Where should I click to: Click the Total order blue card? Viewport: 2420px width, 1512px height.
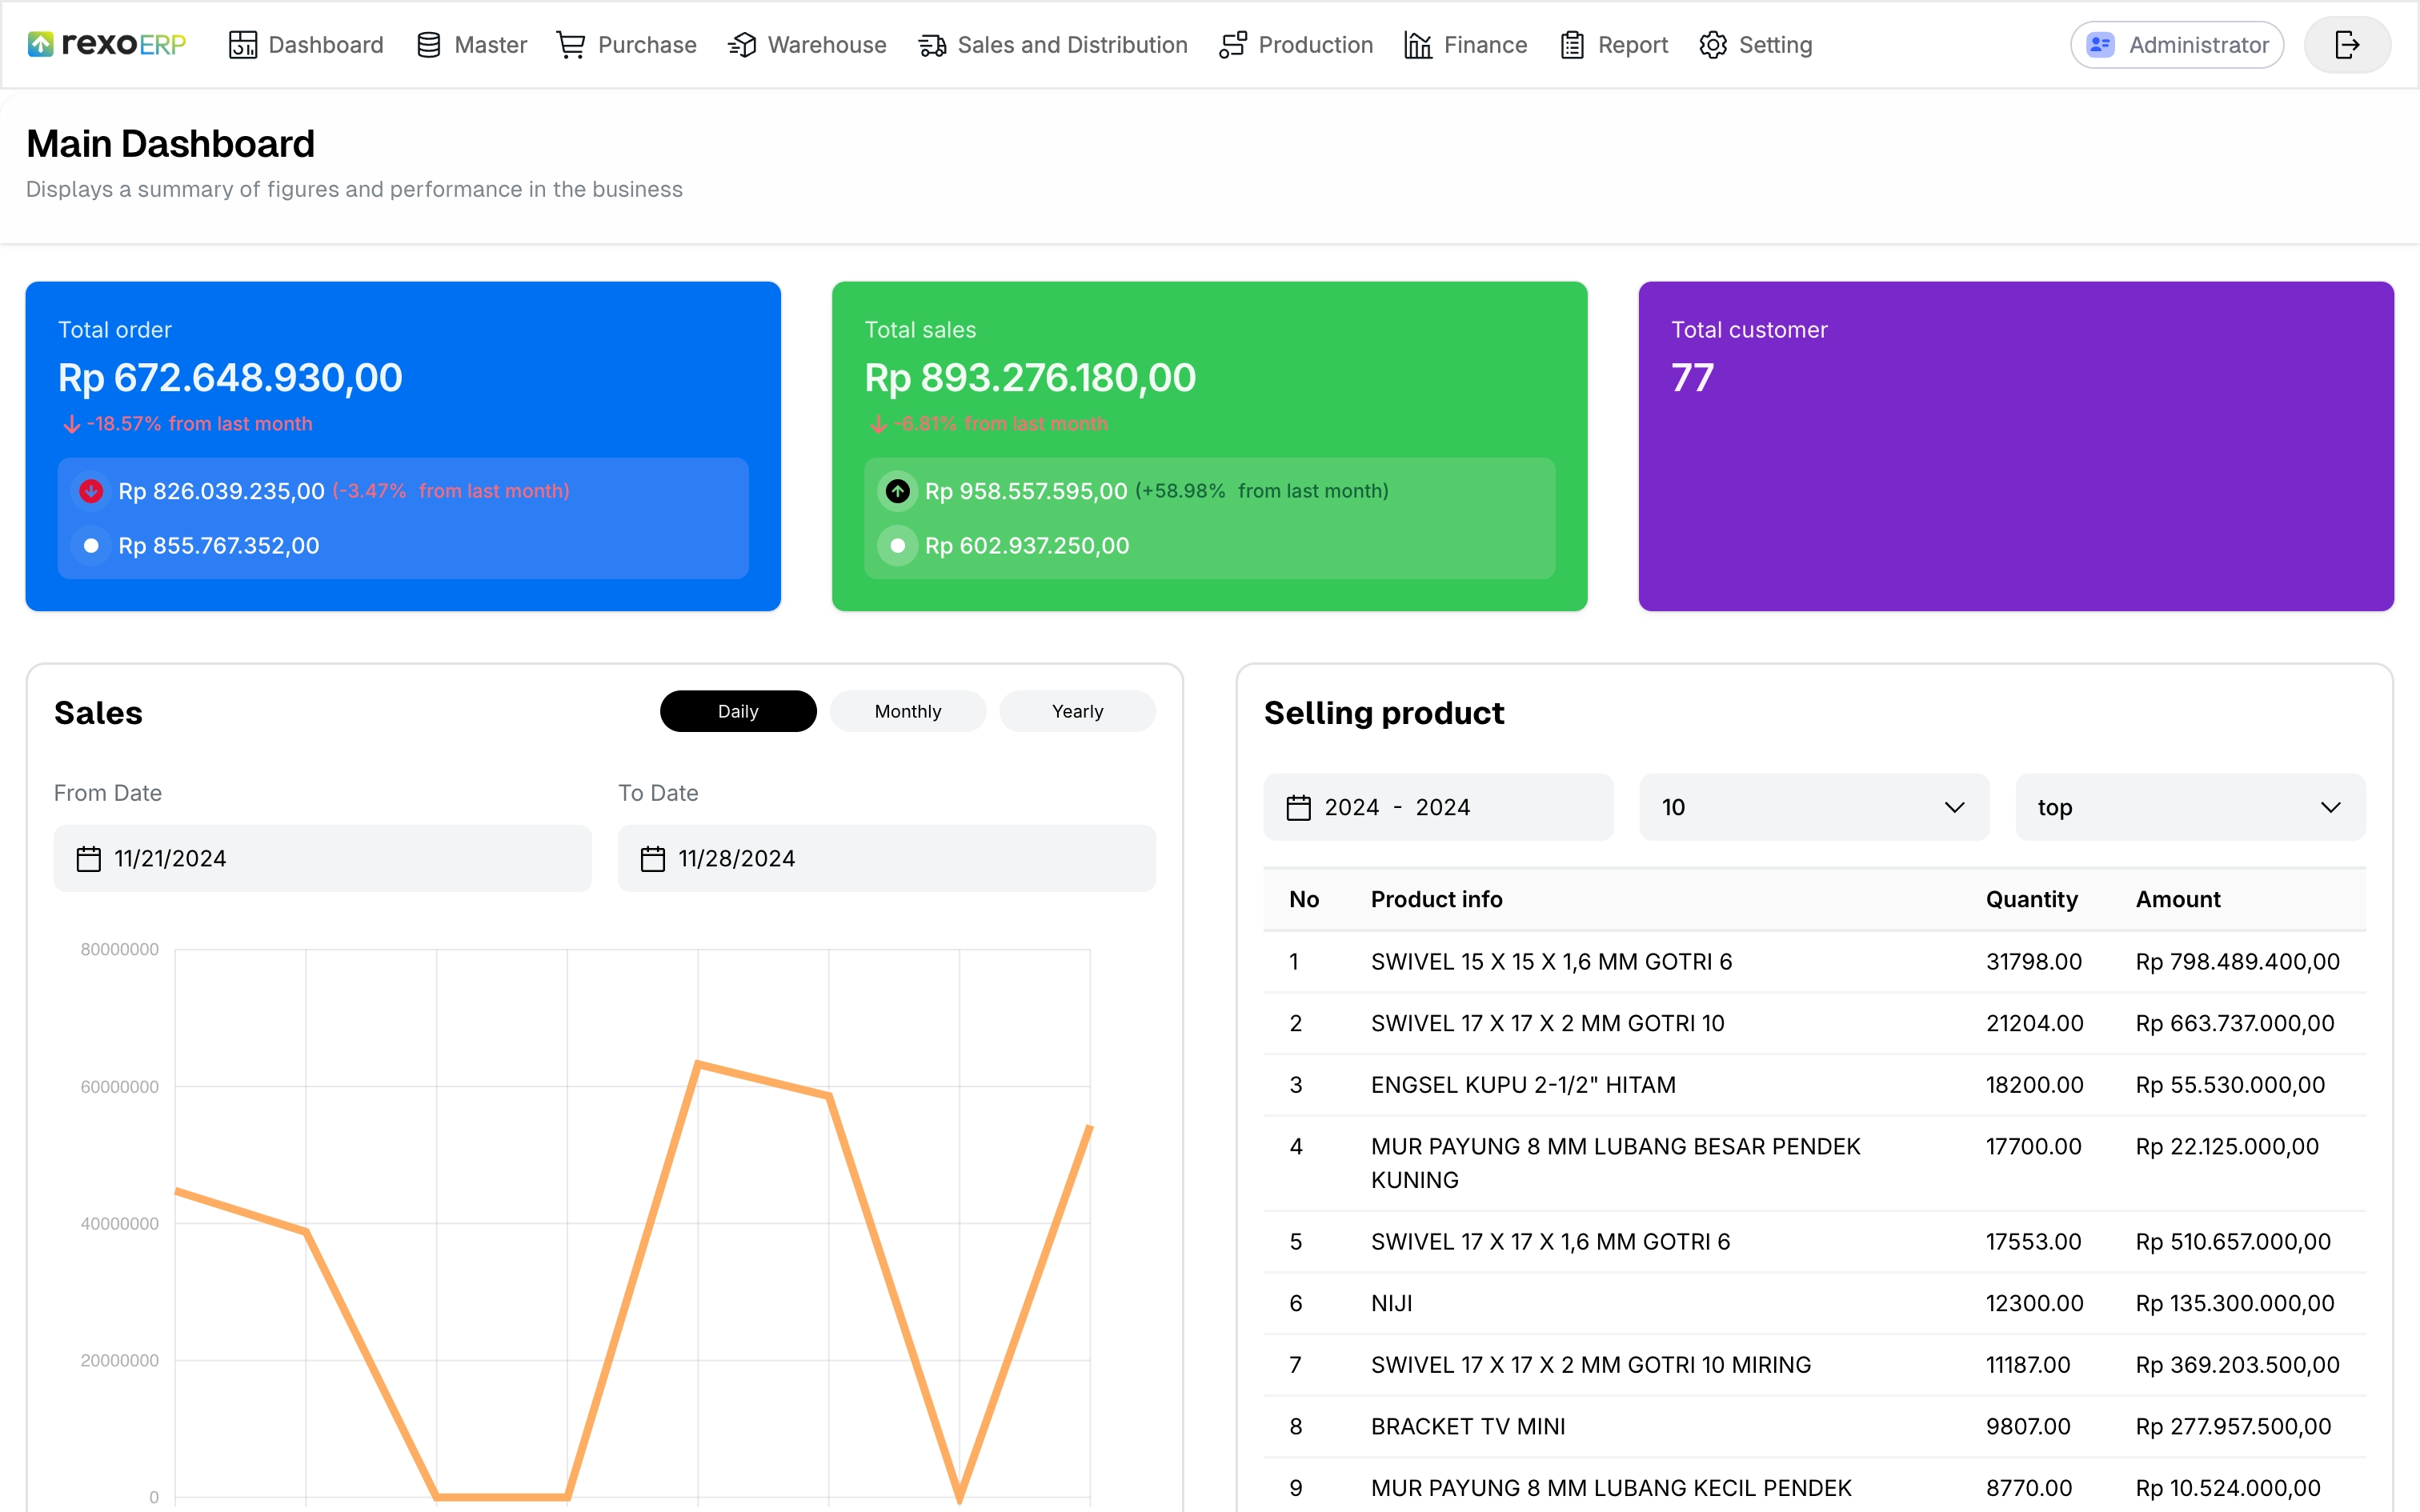(x=403, y=446)
